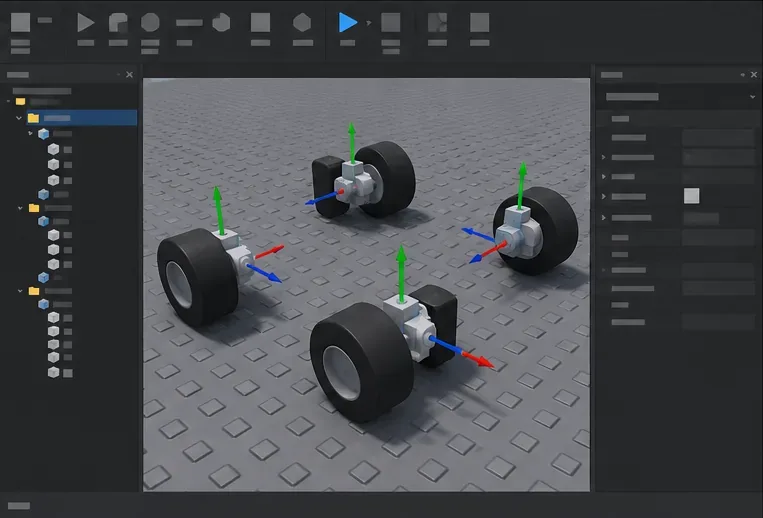Image resolution: width=763 pixels, height=518 pixels.
Task: Select the gray hexagon toolbar icon
Action: [x=302, y=22]
